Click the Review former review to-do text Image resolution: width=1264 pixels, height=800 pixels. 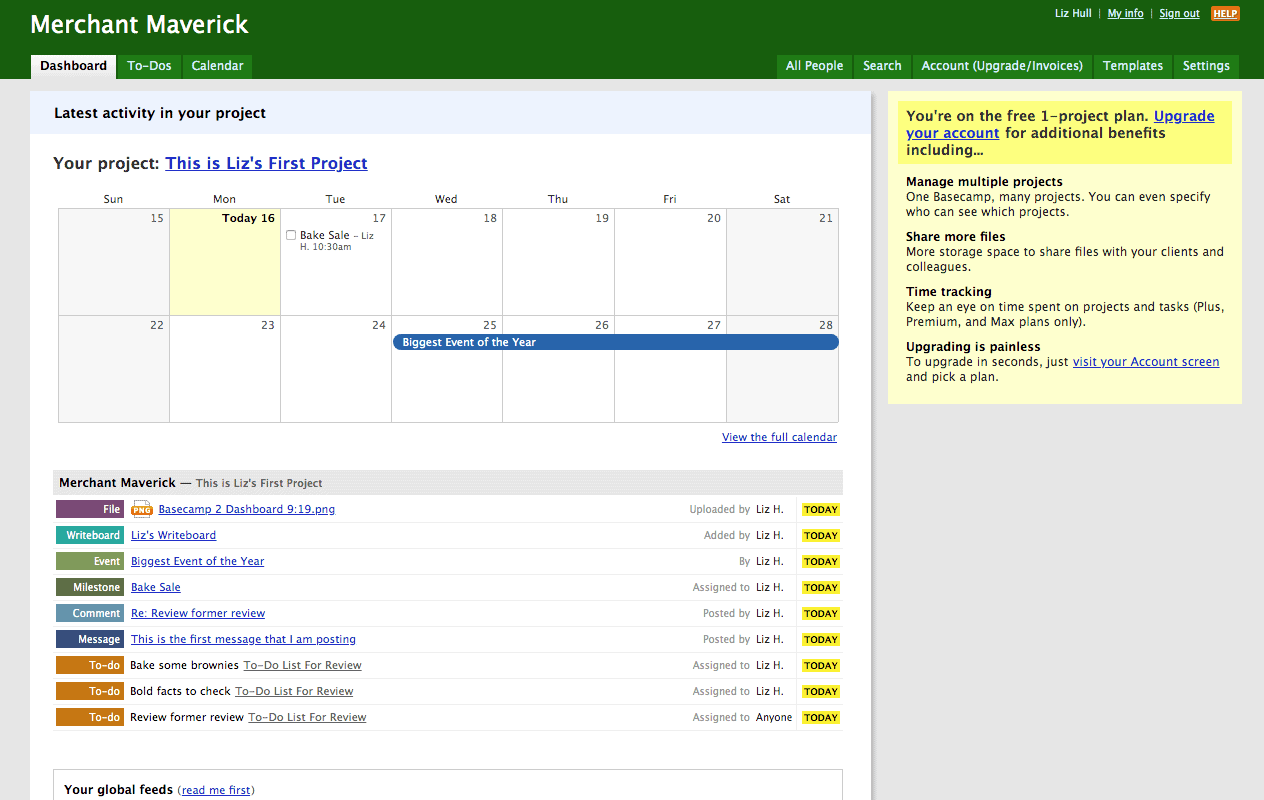pos(186,717)
